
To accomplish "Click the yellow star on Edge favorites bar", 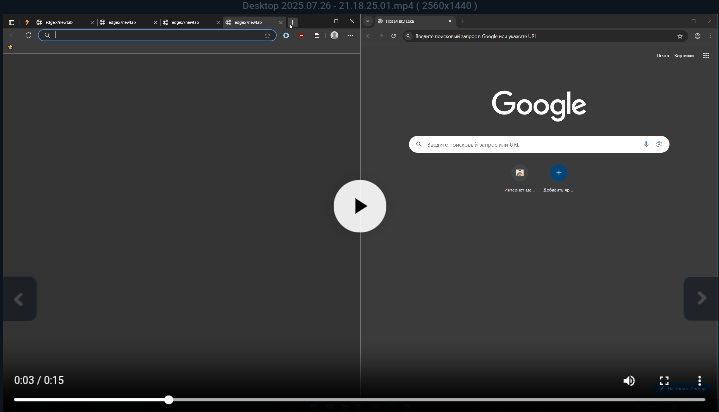I will pyautogui.click(x=10, y=47).
